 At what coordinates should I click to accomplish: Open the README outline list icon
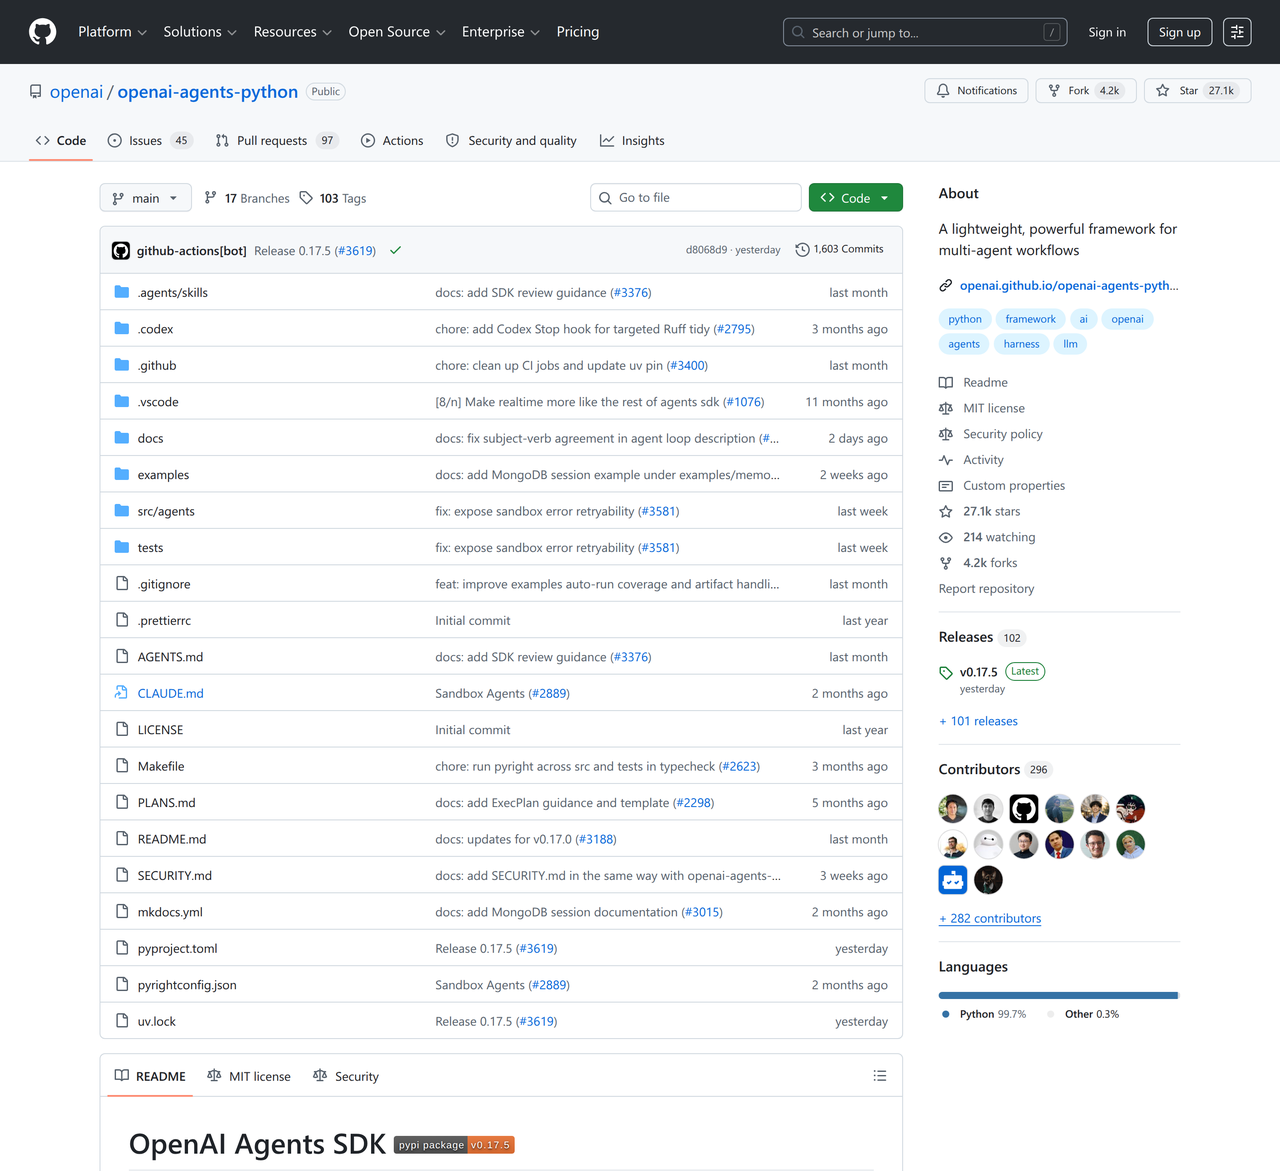[x=880, y=1076]
